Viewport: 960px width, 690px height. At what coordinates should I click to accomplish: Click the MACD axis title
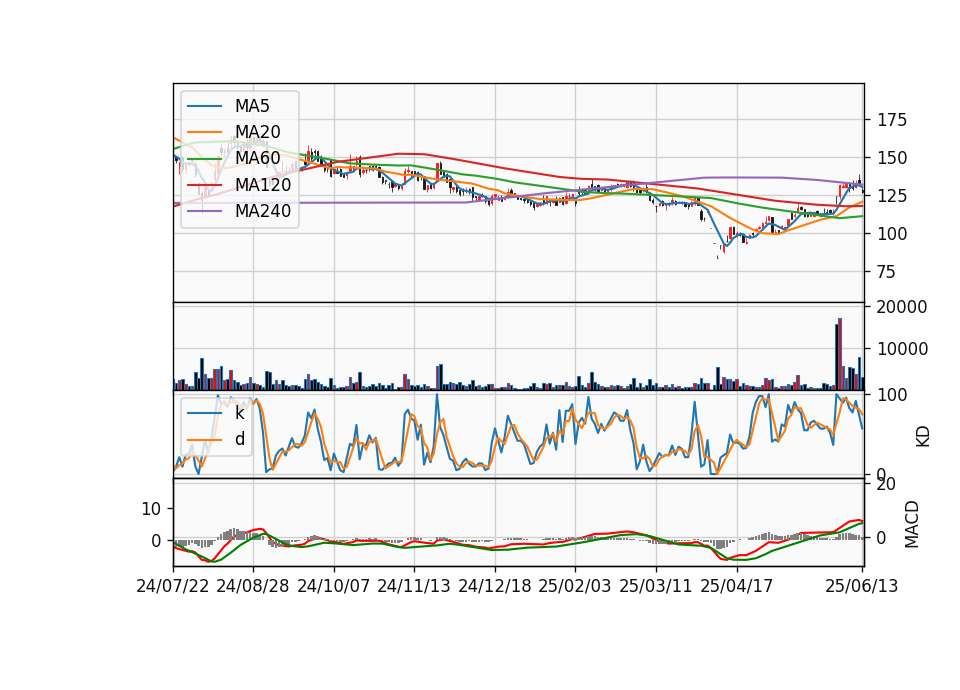point(912,525)
